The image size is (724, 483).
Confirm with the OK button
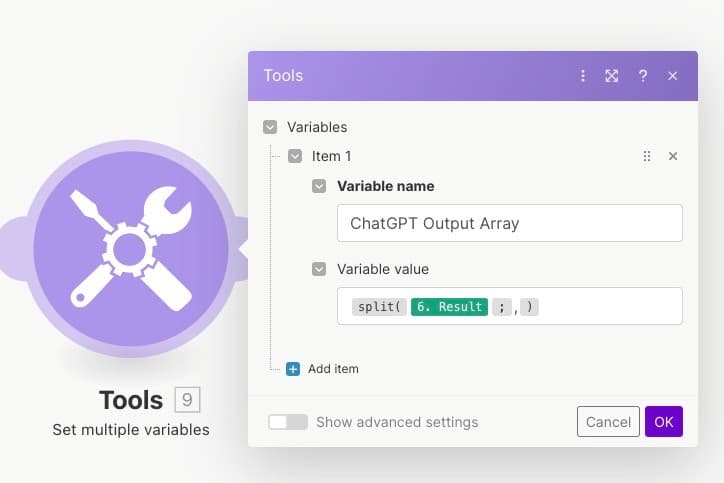pyautogui.click(x=664, y=422)
